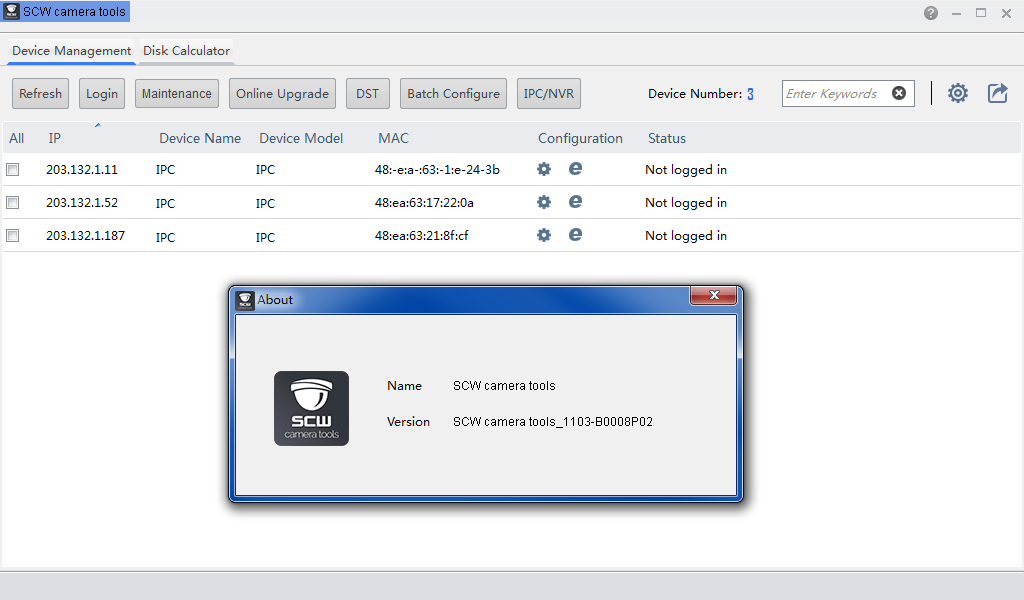Click the Refresh button
1024x600 pixels.
click(x=40, y=93)
